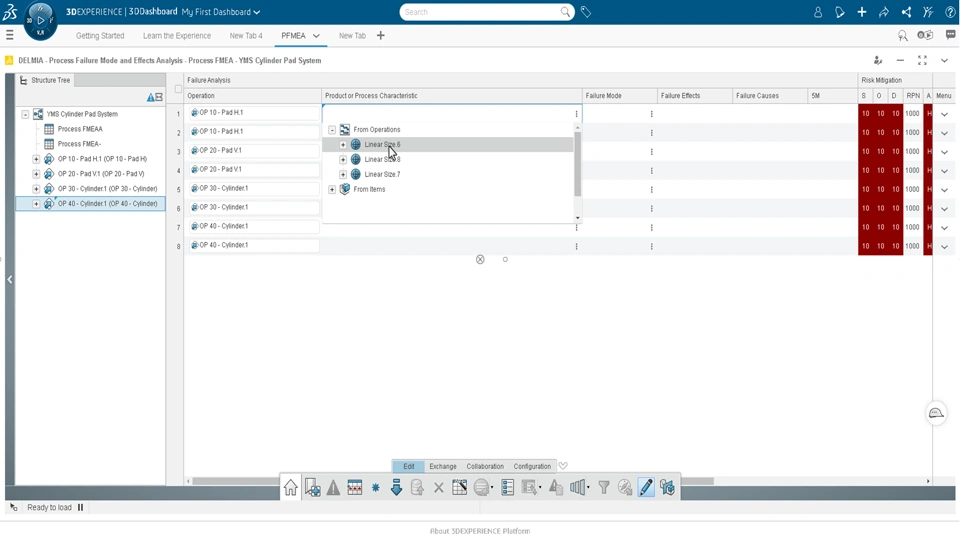Open the Collaboration action bar section
Image resolution: width=960 pixels, height=540 pixels.
click(x=485, y=467)
